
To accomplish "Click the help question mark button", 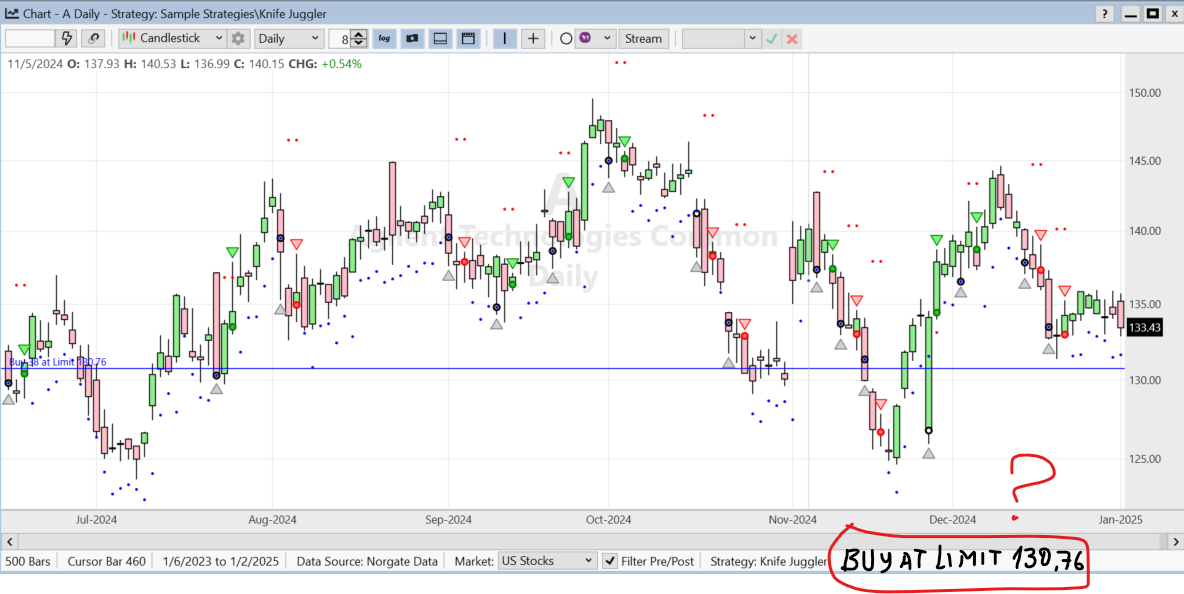I will pos(1105,14).
